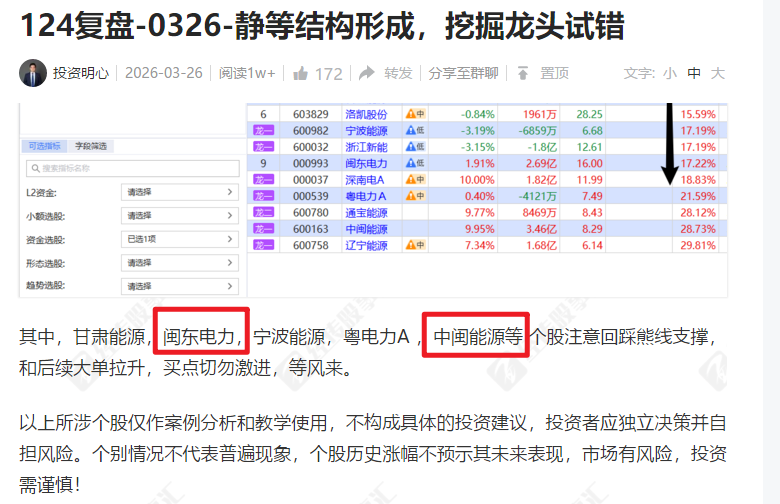Click the thumbs-up like icon
The image size is (780, 504).
[300, 73]
